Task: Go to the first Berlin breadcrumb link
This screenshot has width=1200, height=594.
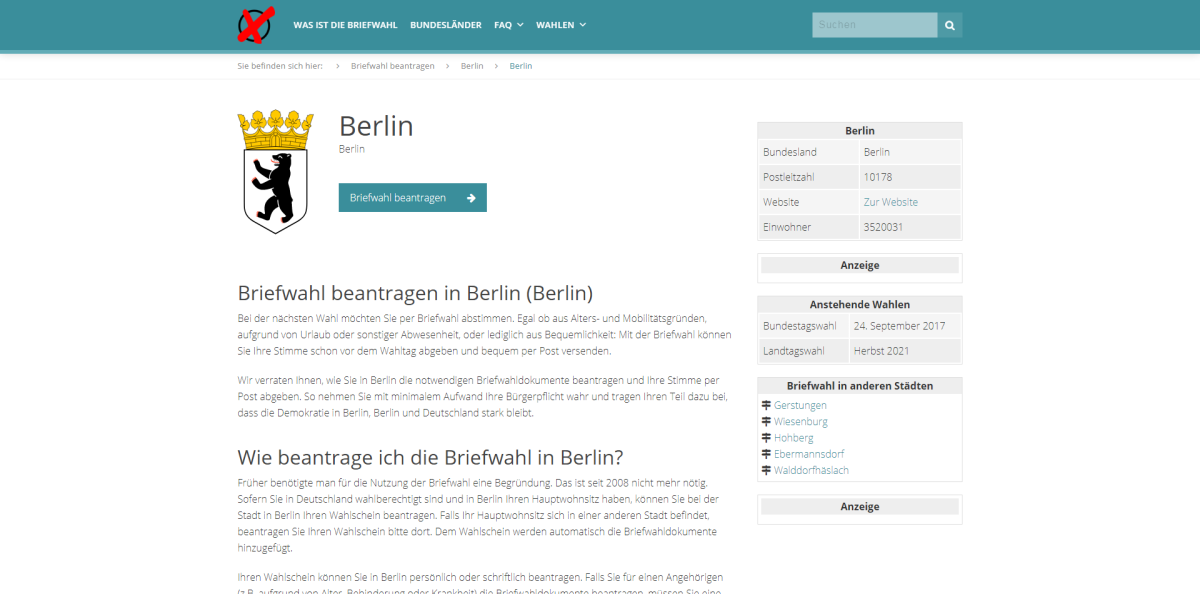Action: (x=472, y=66)
